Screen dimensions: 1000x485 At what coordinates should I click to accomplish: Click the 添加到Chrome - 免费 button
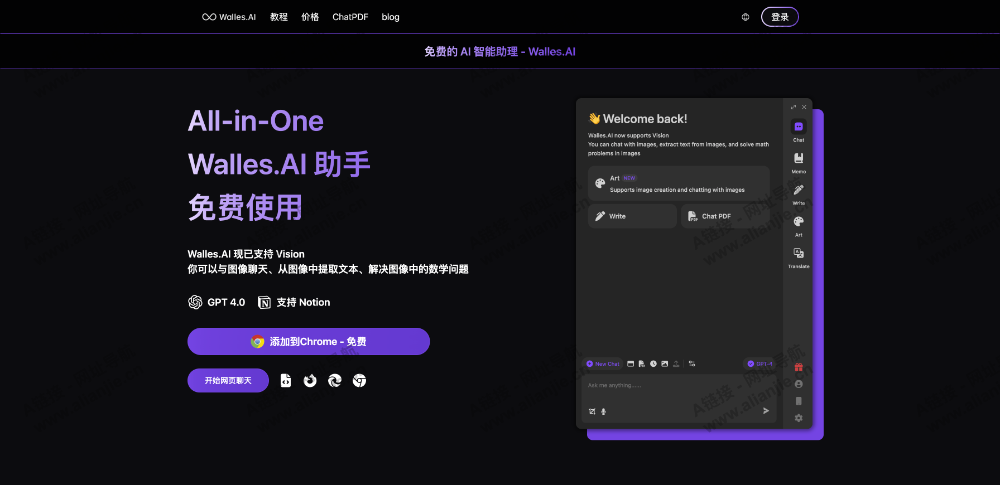tap(309, 341)
